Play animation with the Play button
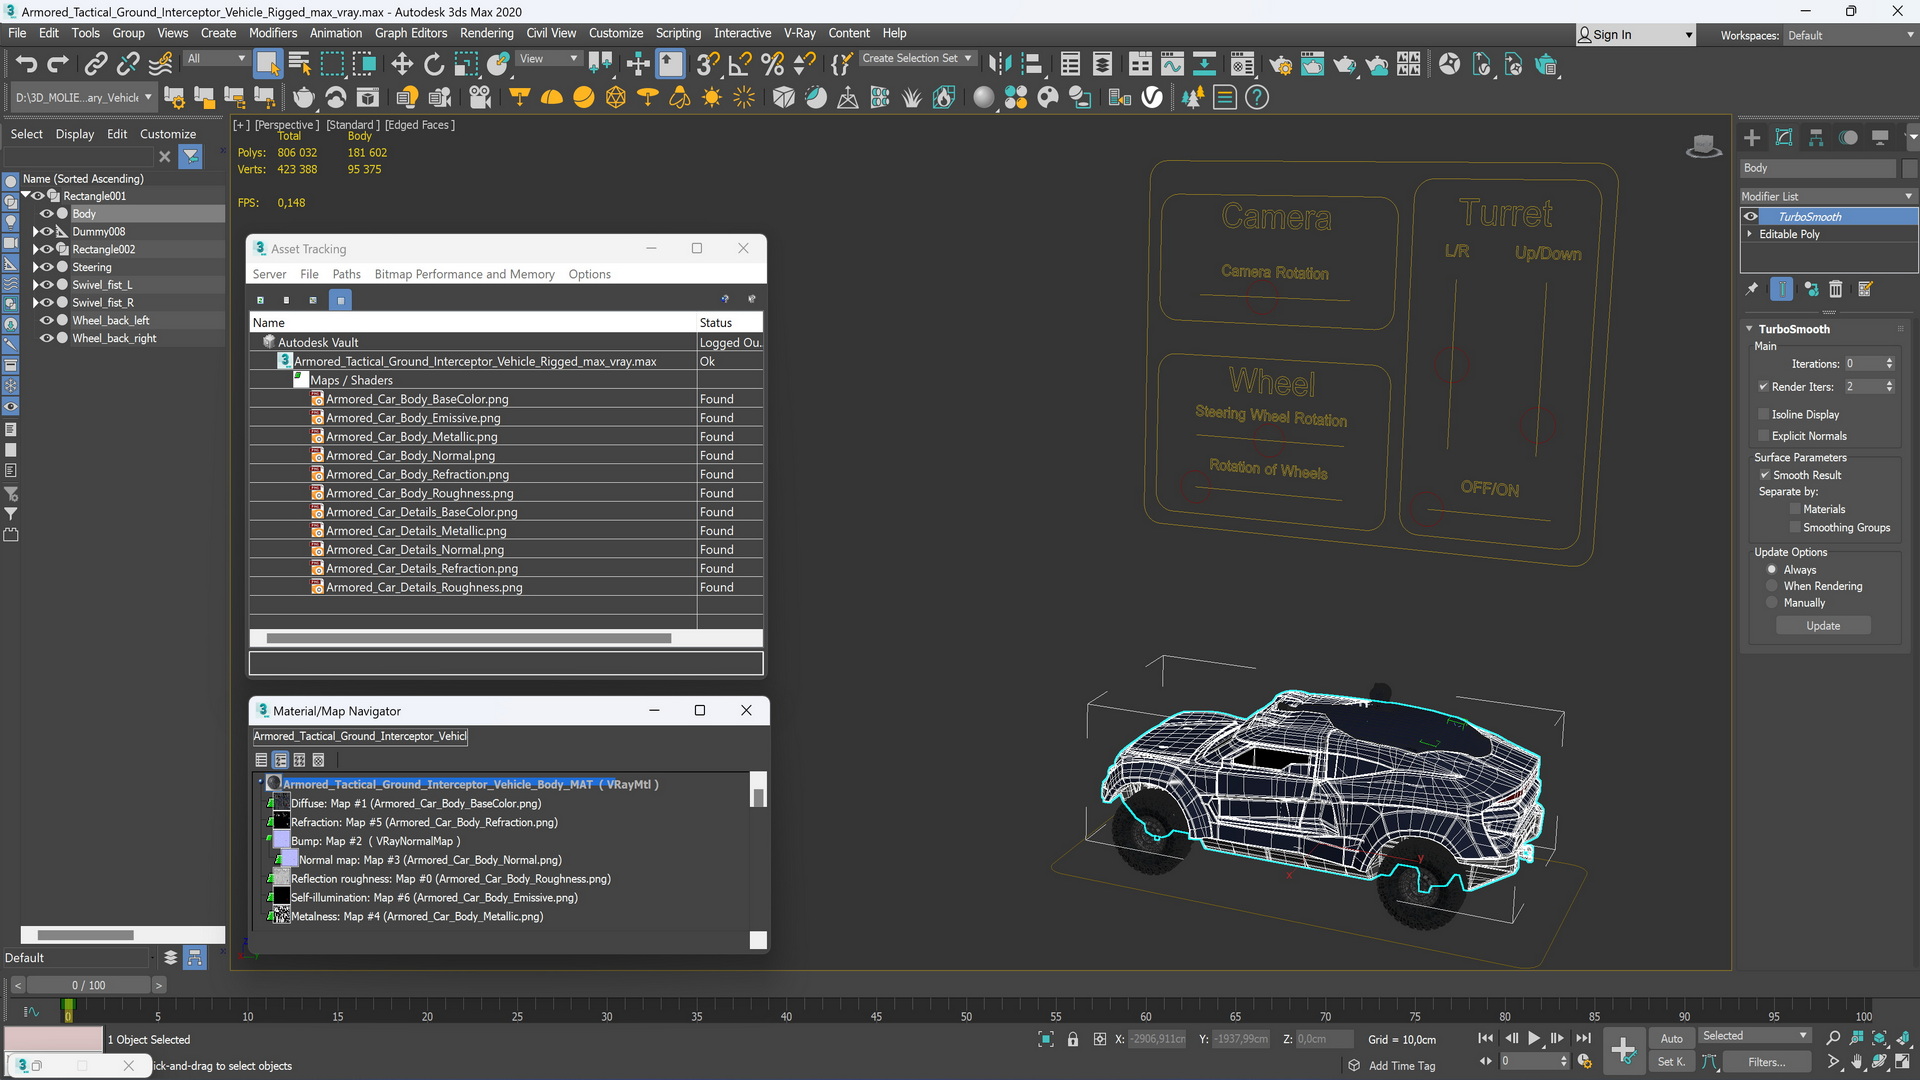The image size is (1920, 1080). (1534, 1039)
